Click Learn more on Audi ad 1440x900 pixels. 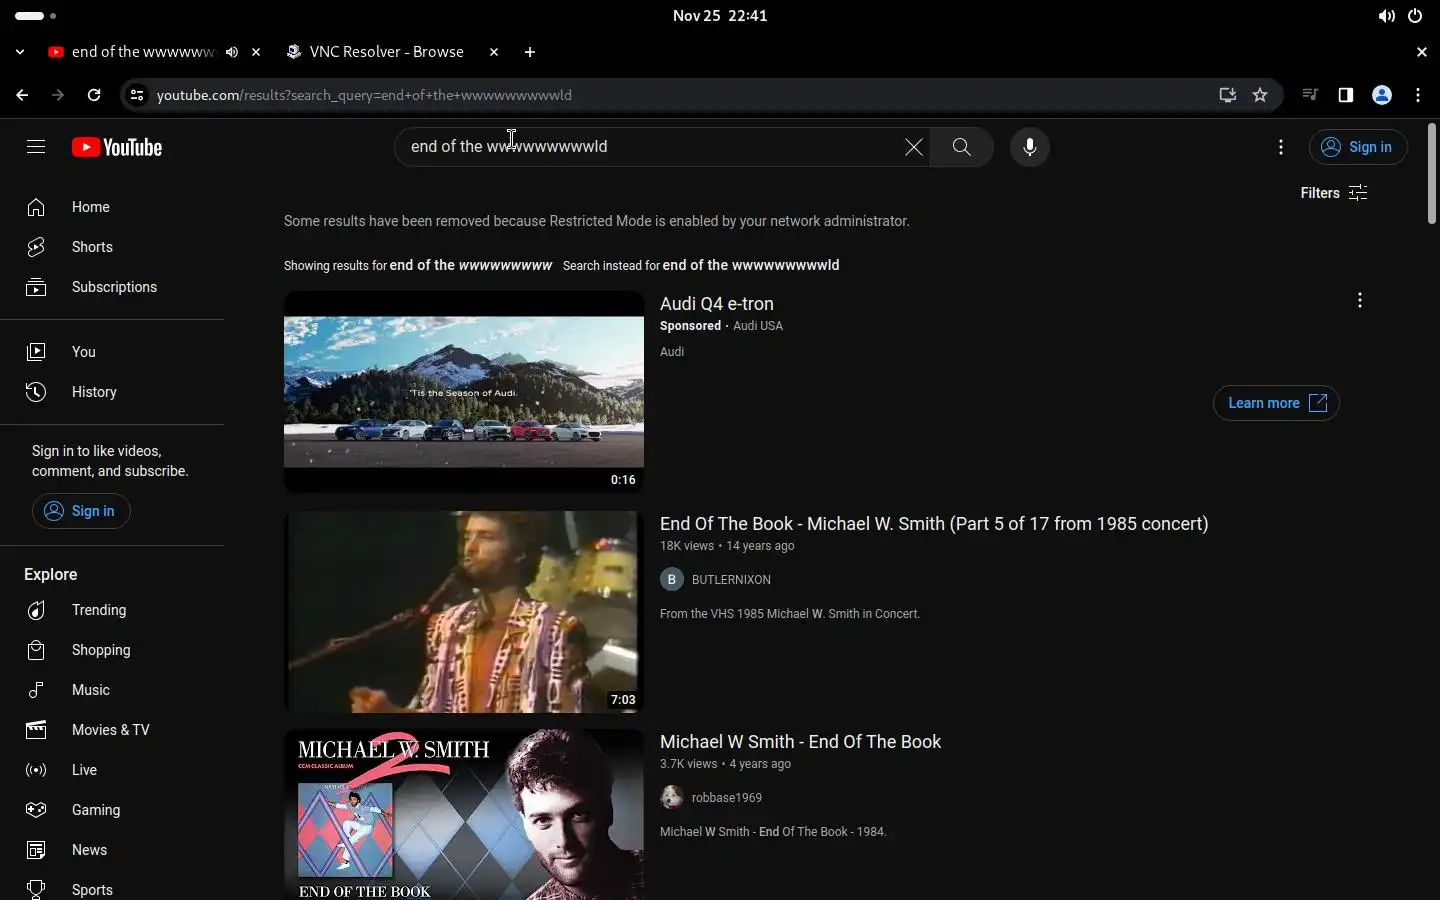1276,403
